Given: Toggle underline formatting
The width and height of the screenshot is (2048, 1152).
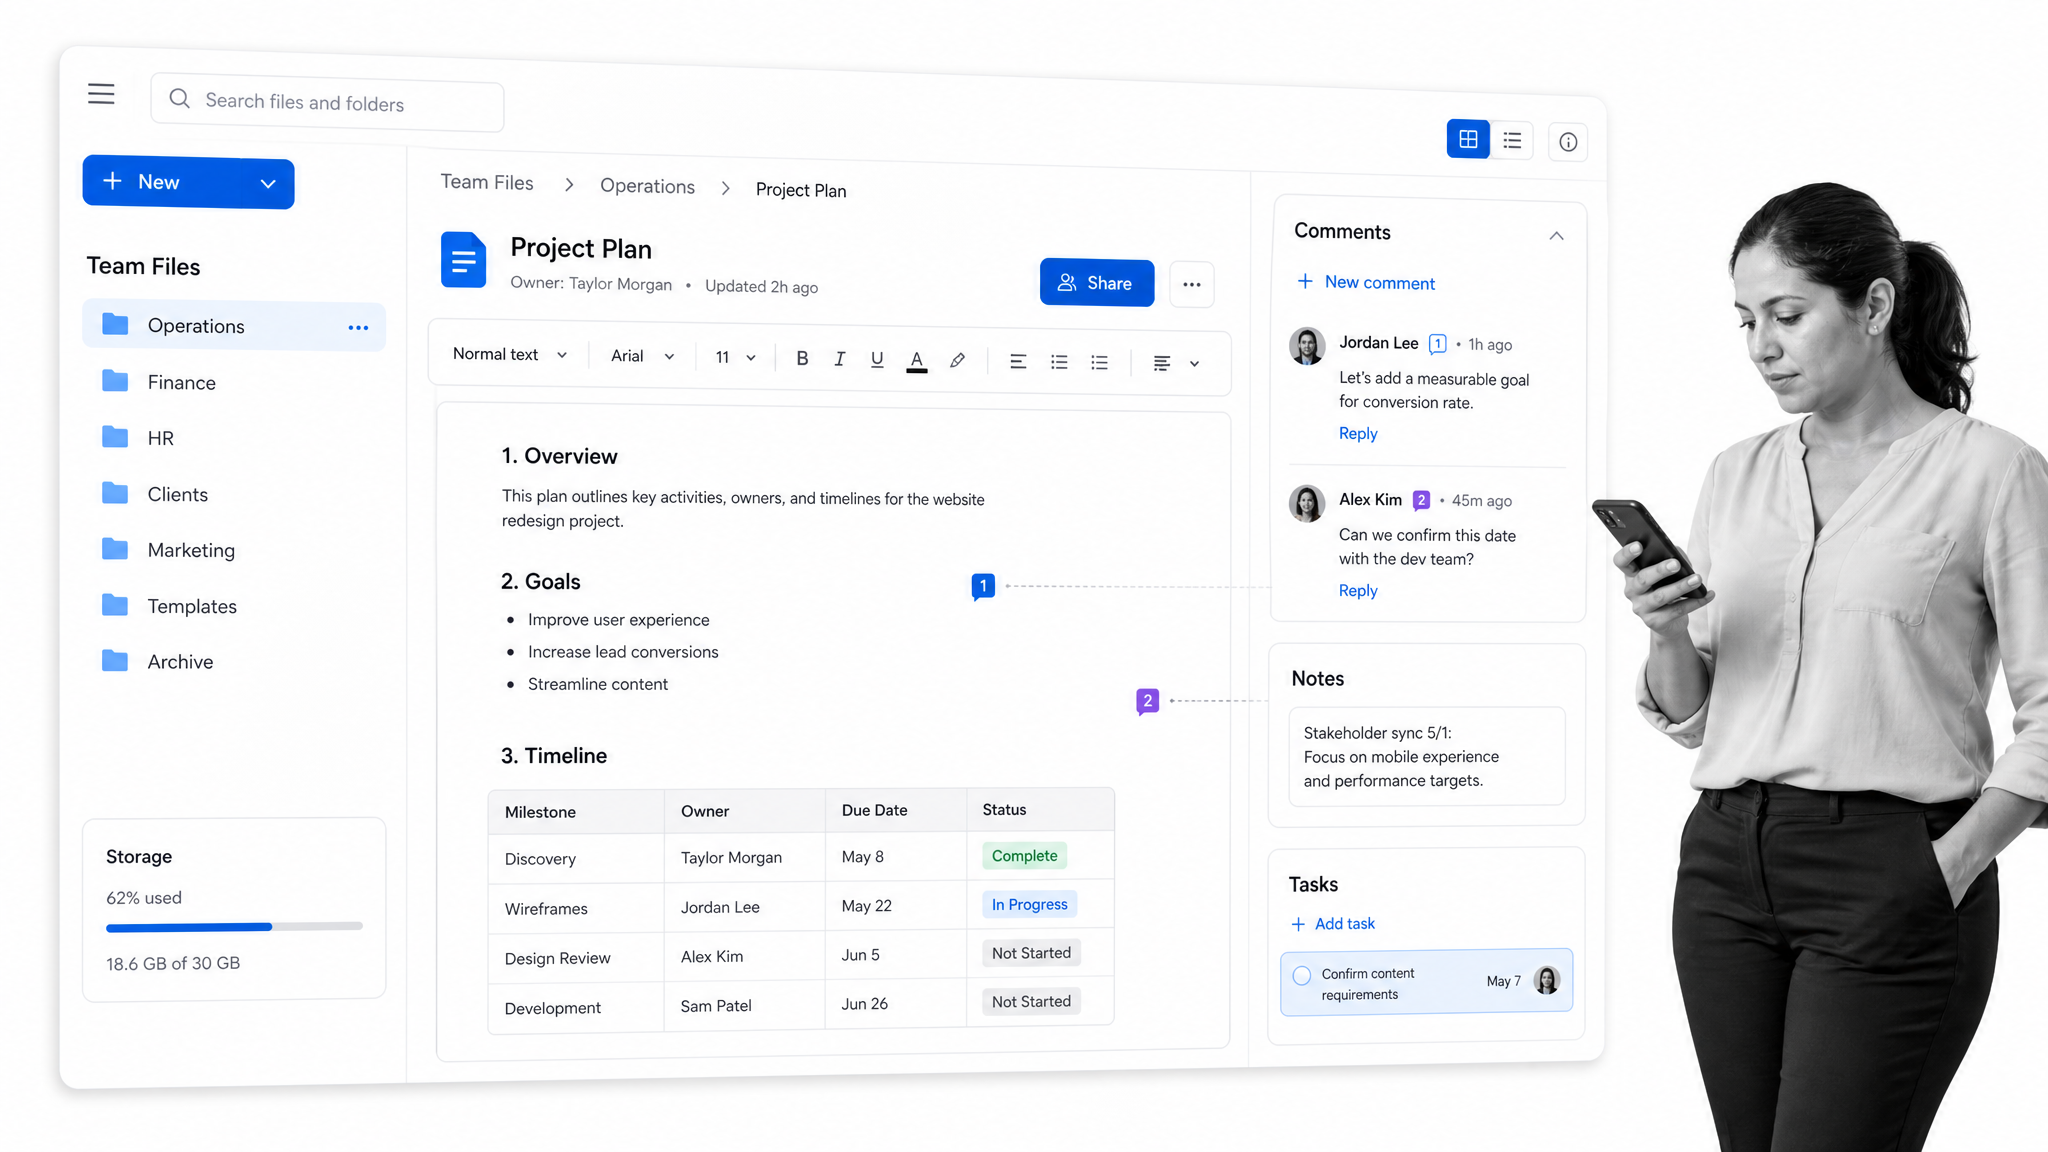Looking at the screenshot, I should 877,359.
